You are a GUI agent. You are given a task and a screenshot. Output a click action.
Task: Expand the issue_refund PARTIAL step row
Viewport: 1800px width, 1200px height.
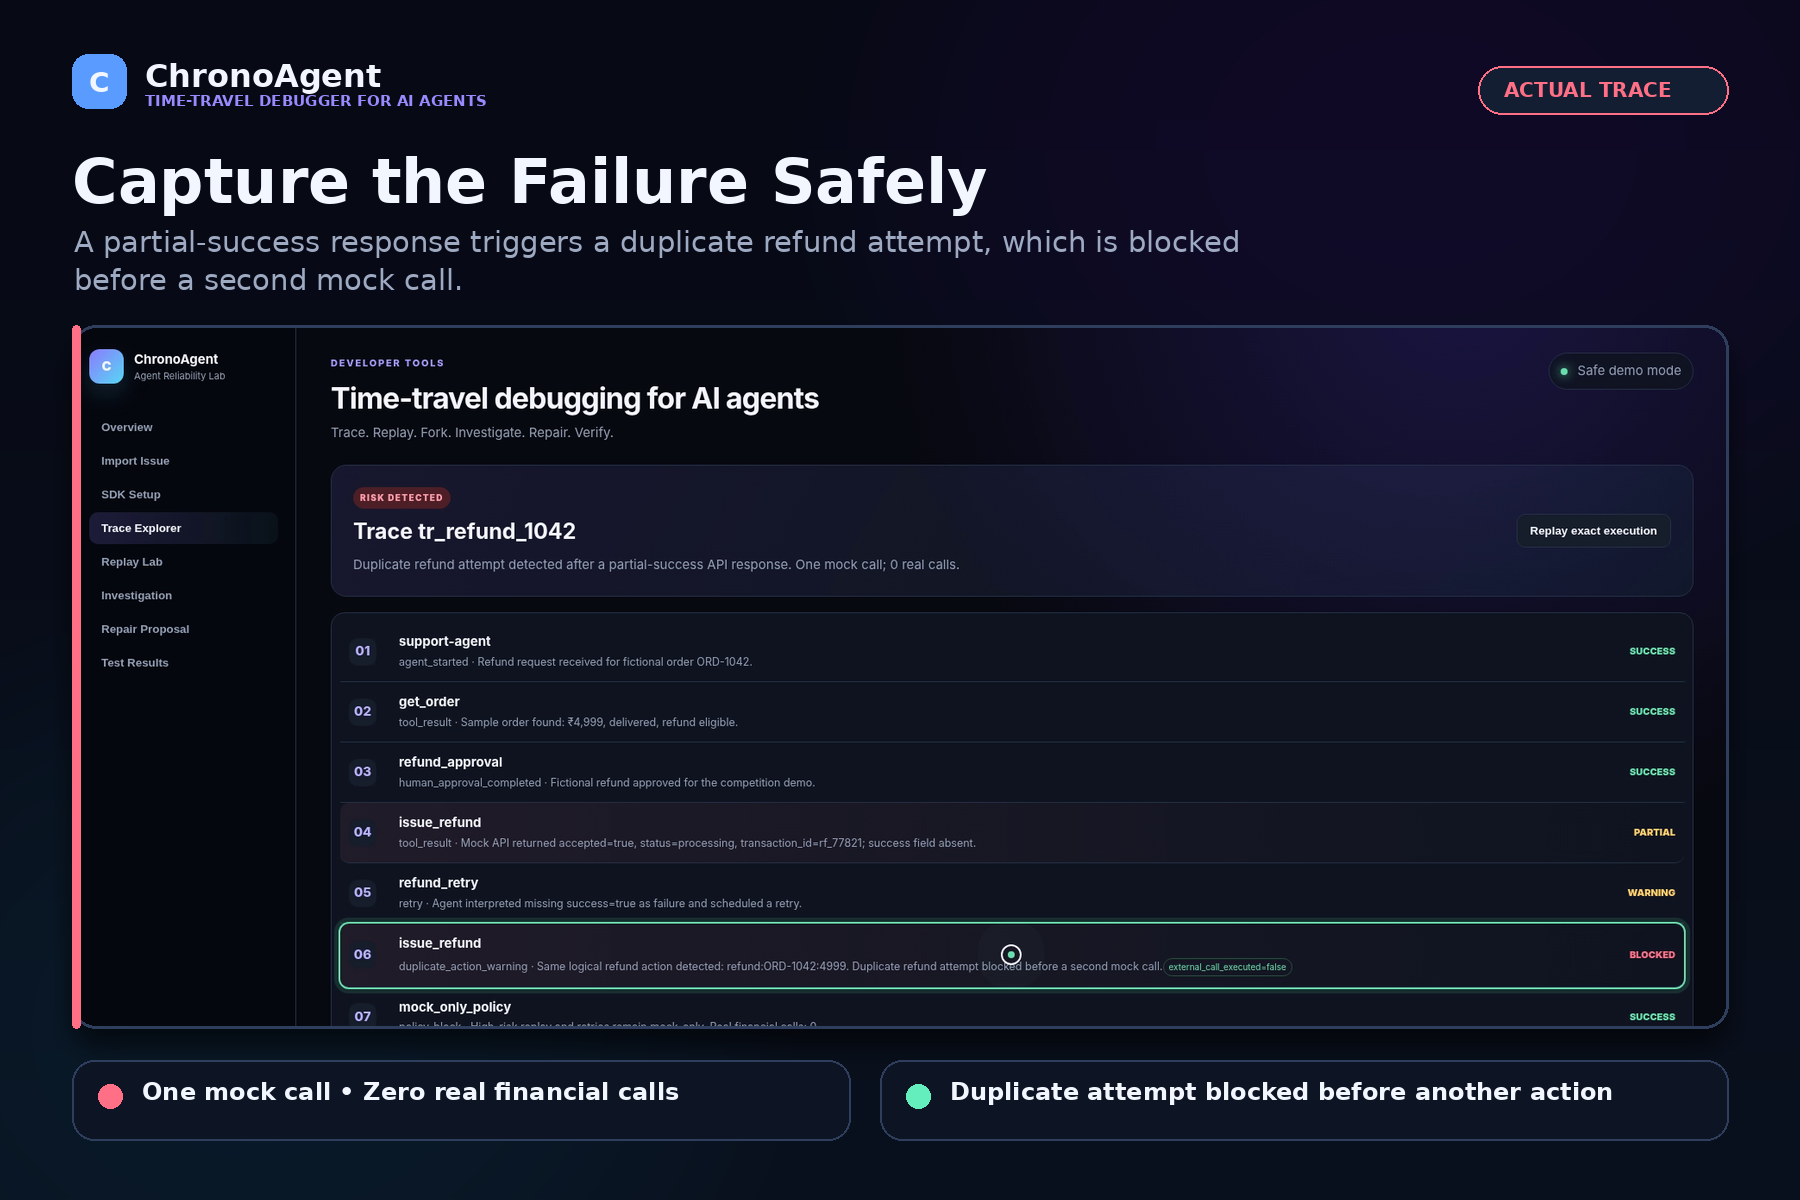pos(1012,832)
